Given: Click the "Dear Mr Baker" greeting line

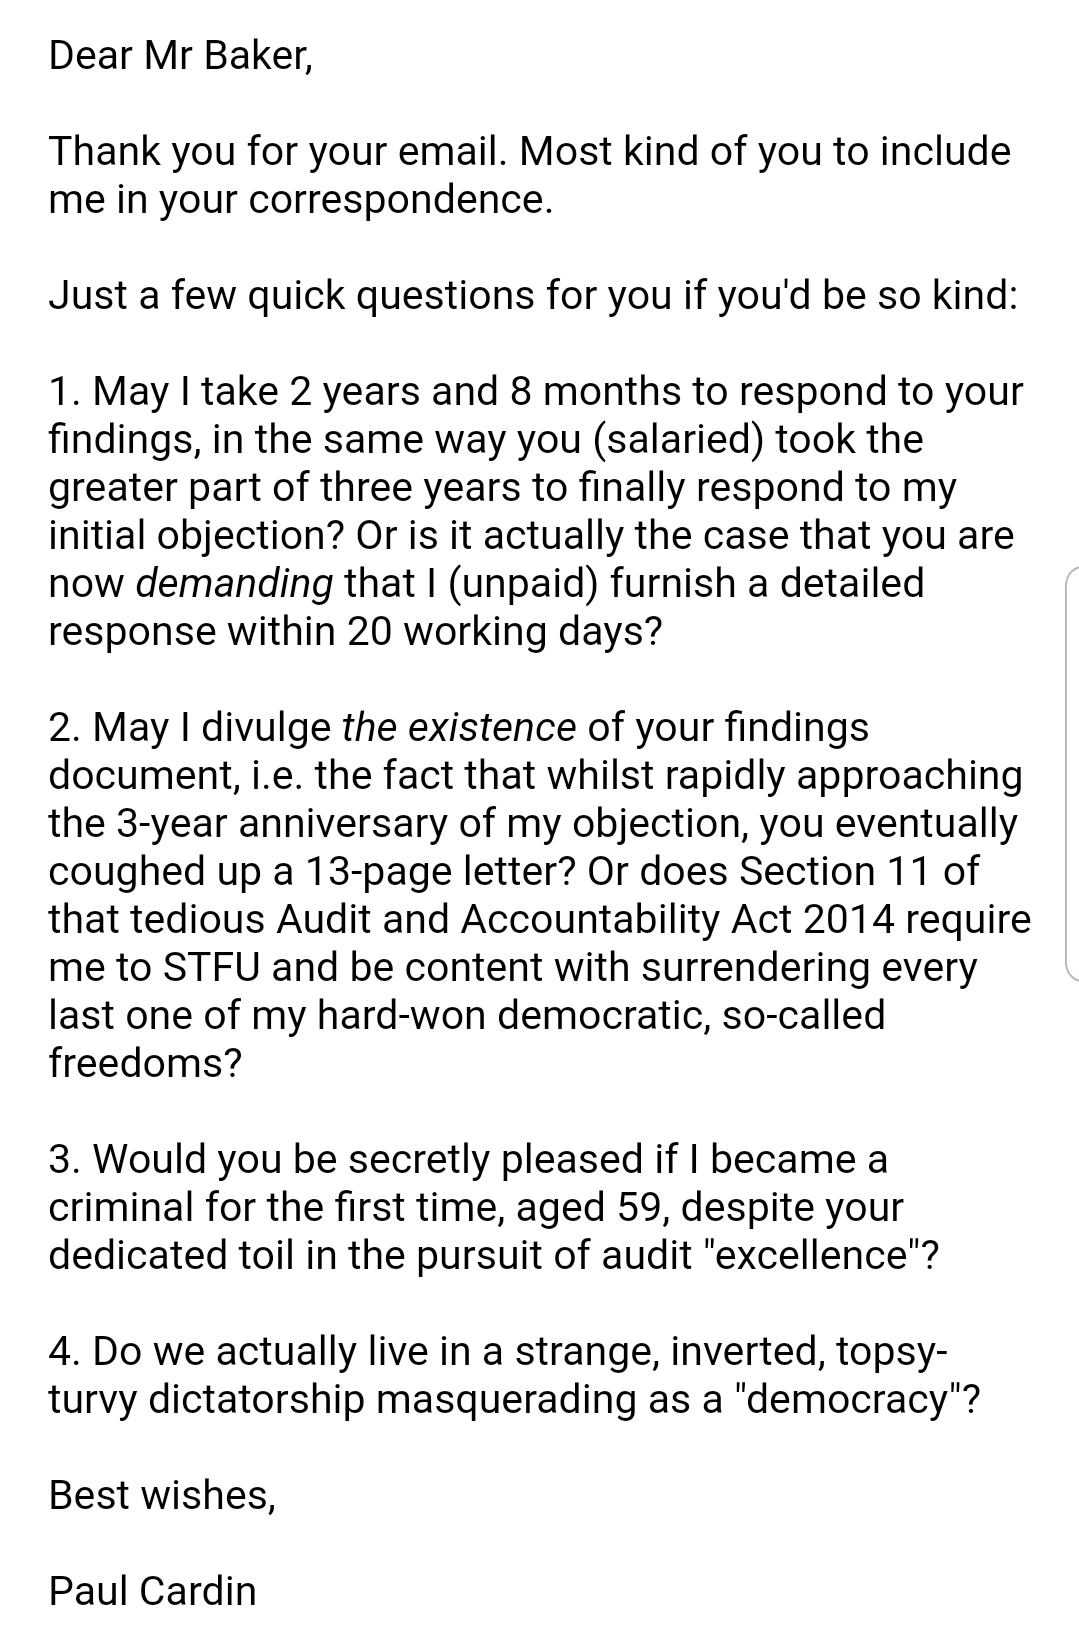Looking at the screenshot, I should [180, 55].
